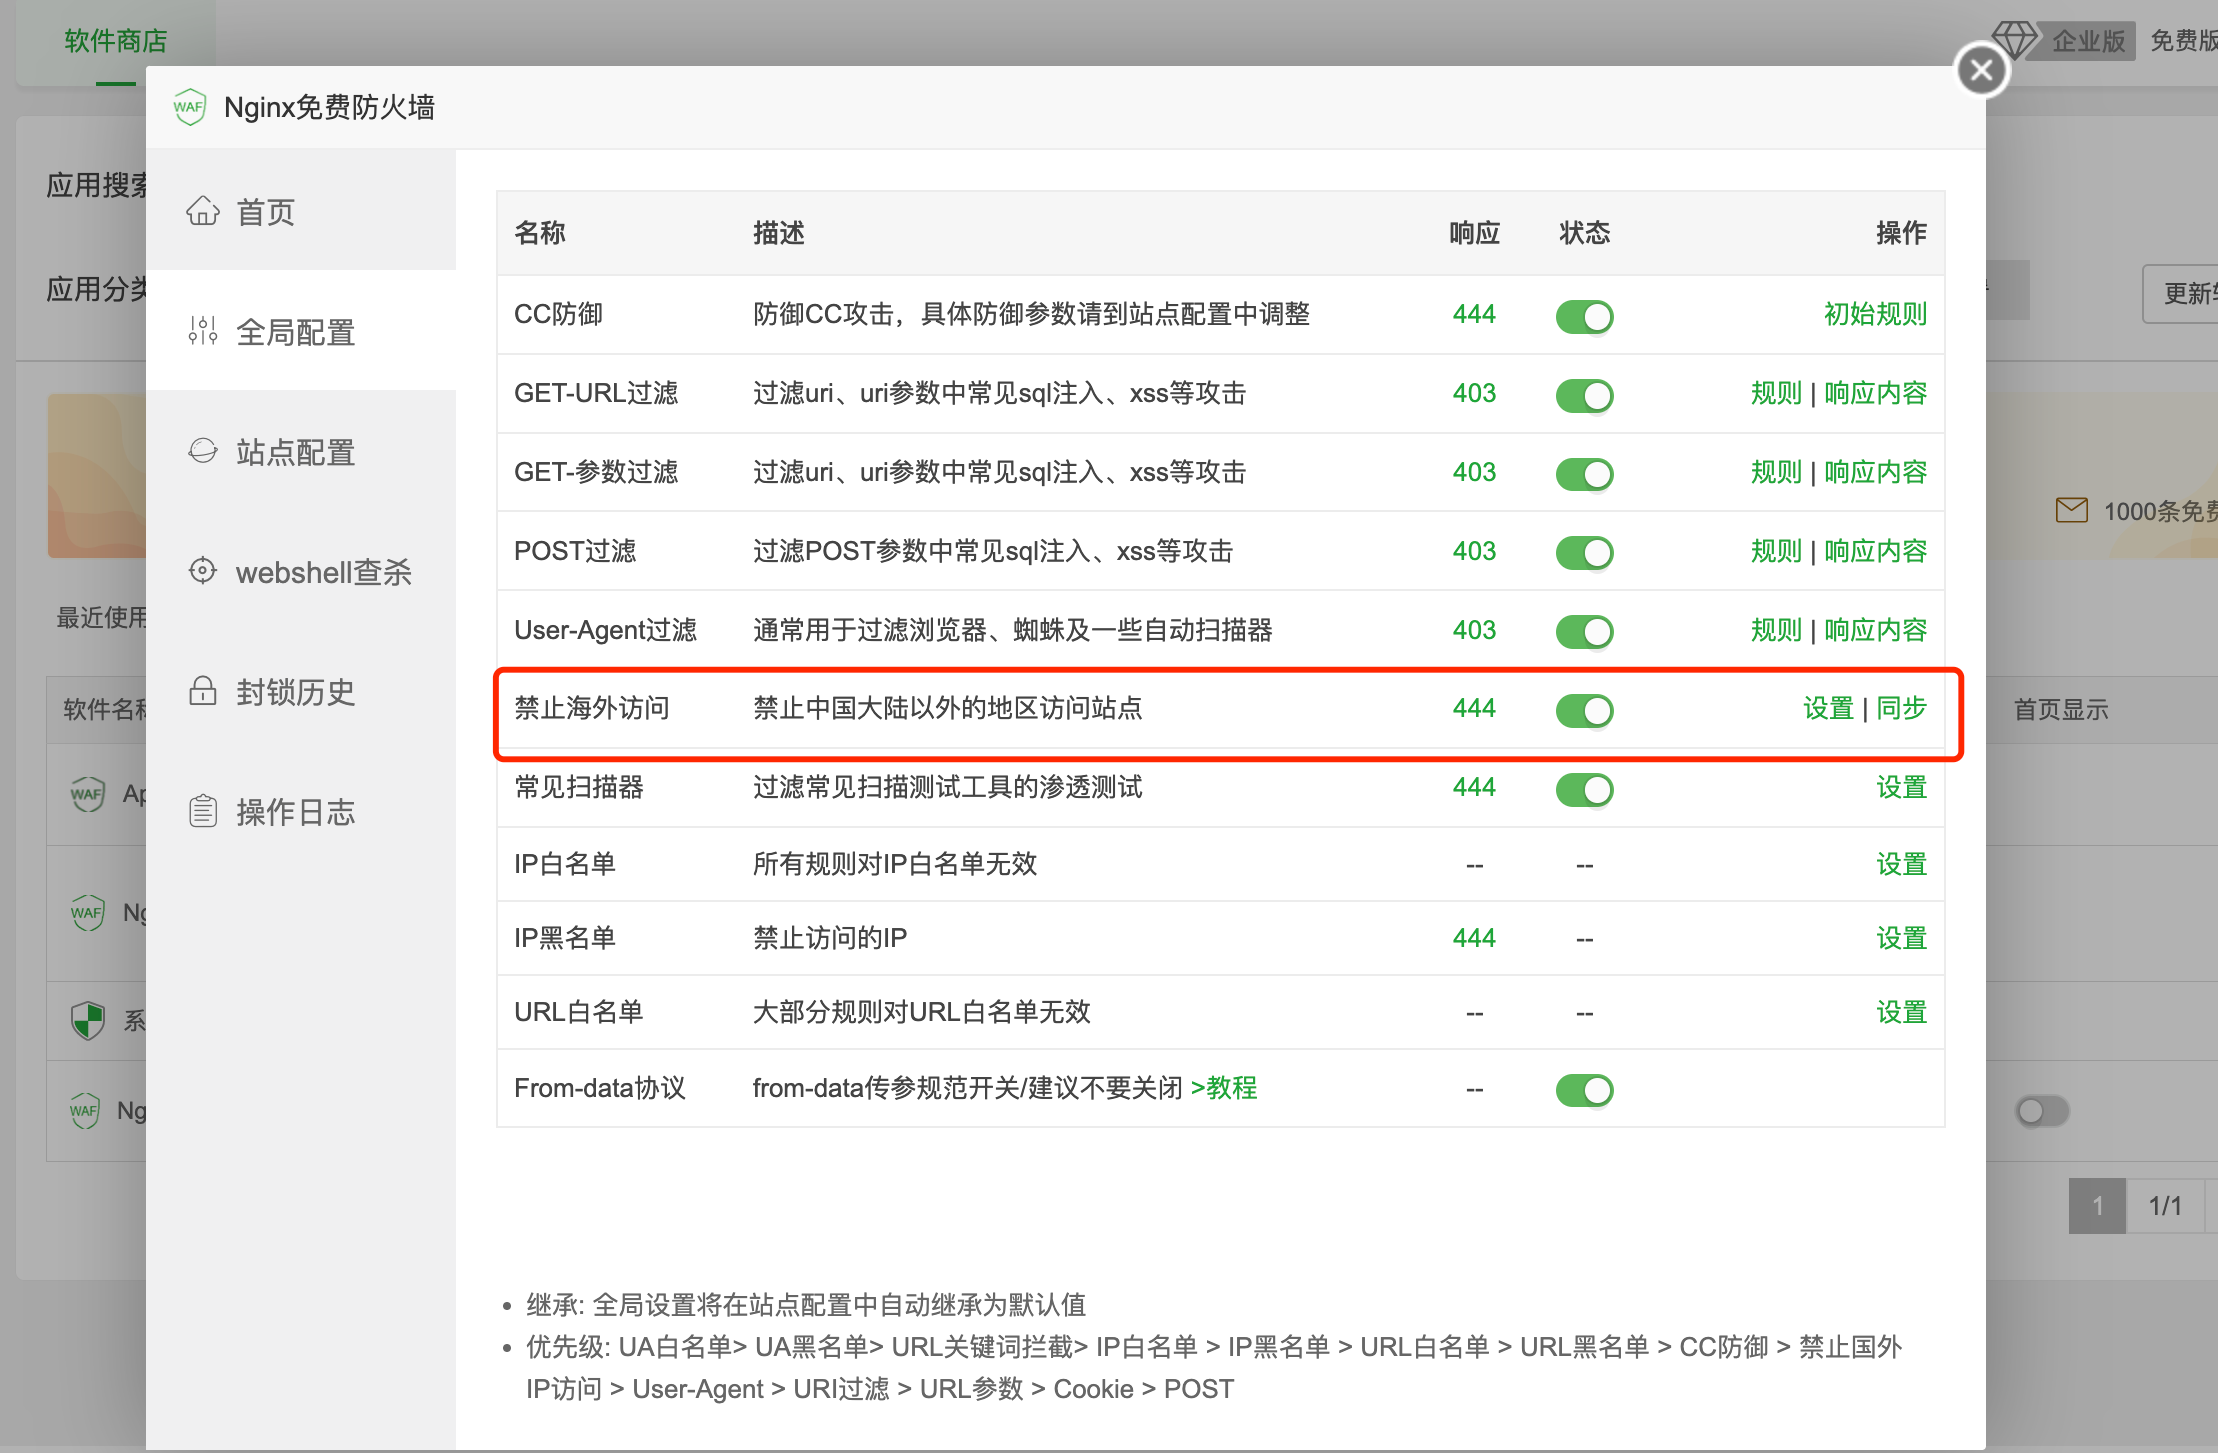Click the target icon next to webshell查杀
This screenshot has height=1453, width=2218.
(203, 571)
